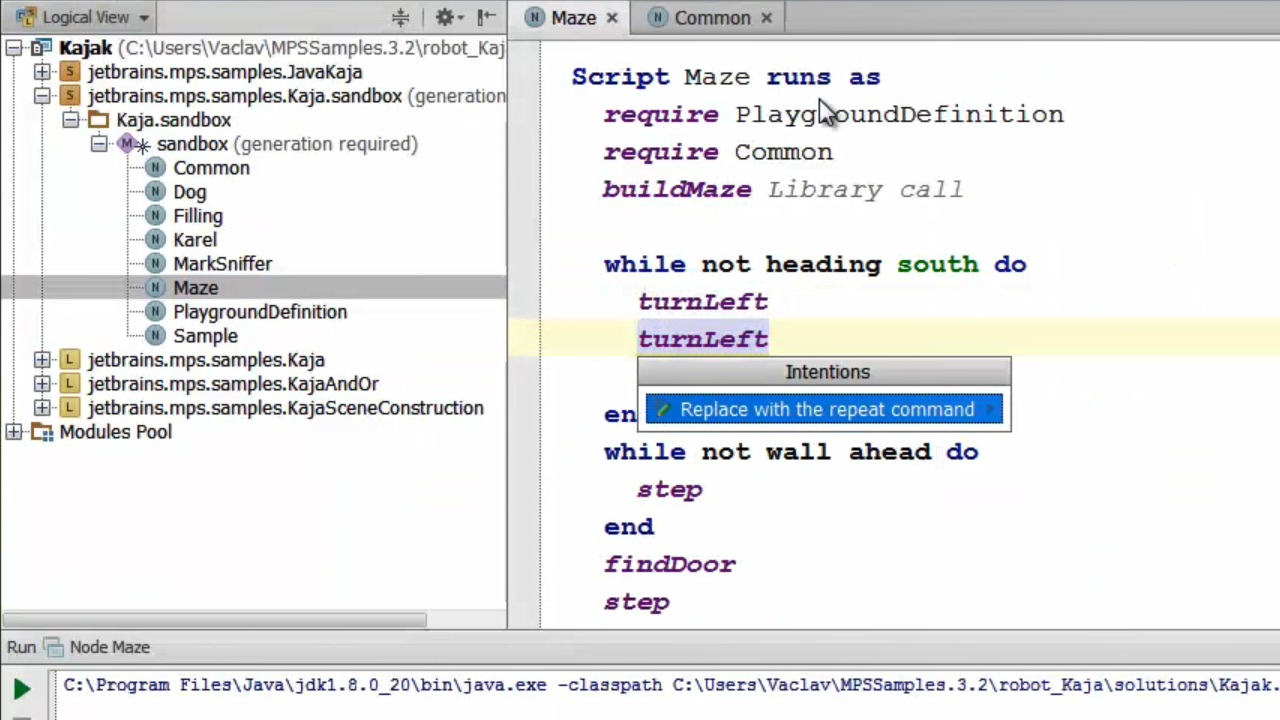Select Dog in the project tree

coord(189,192)
